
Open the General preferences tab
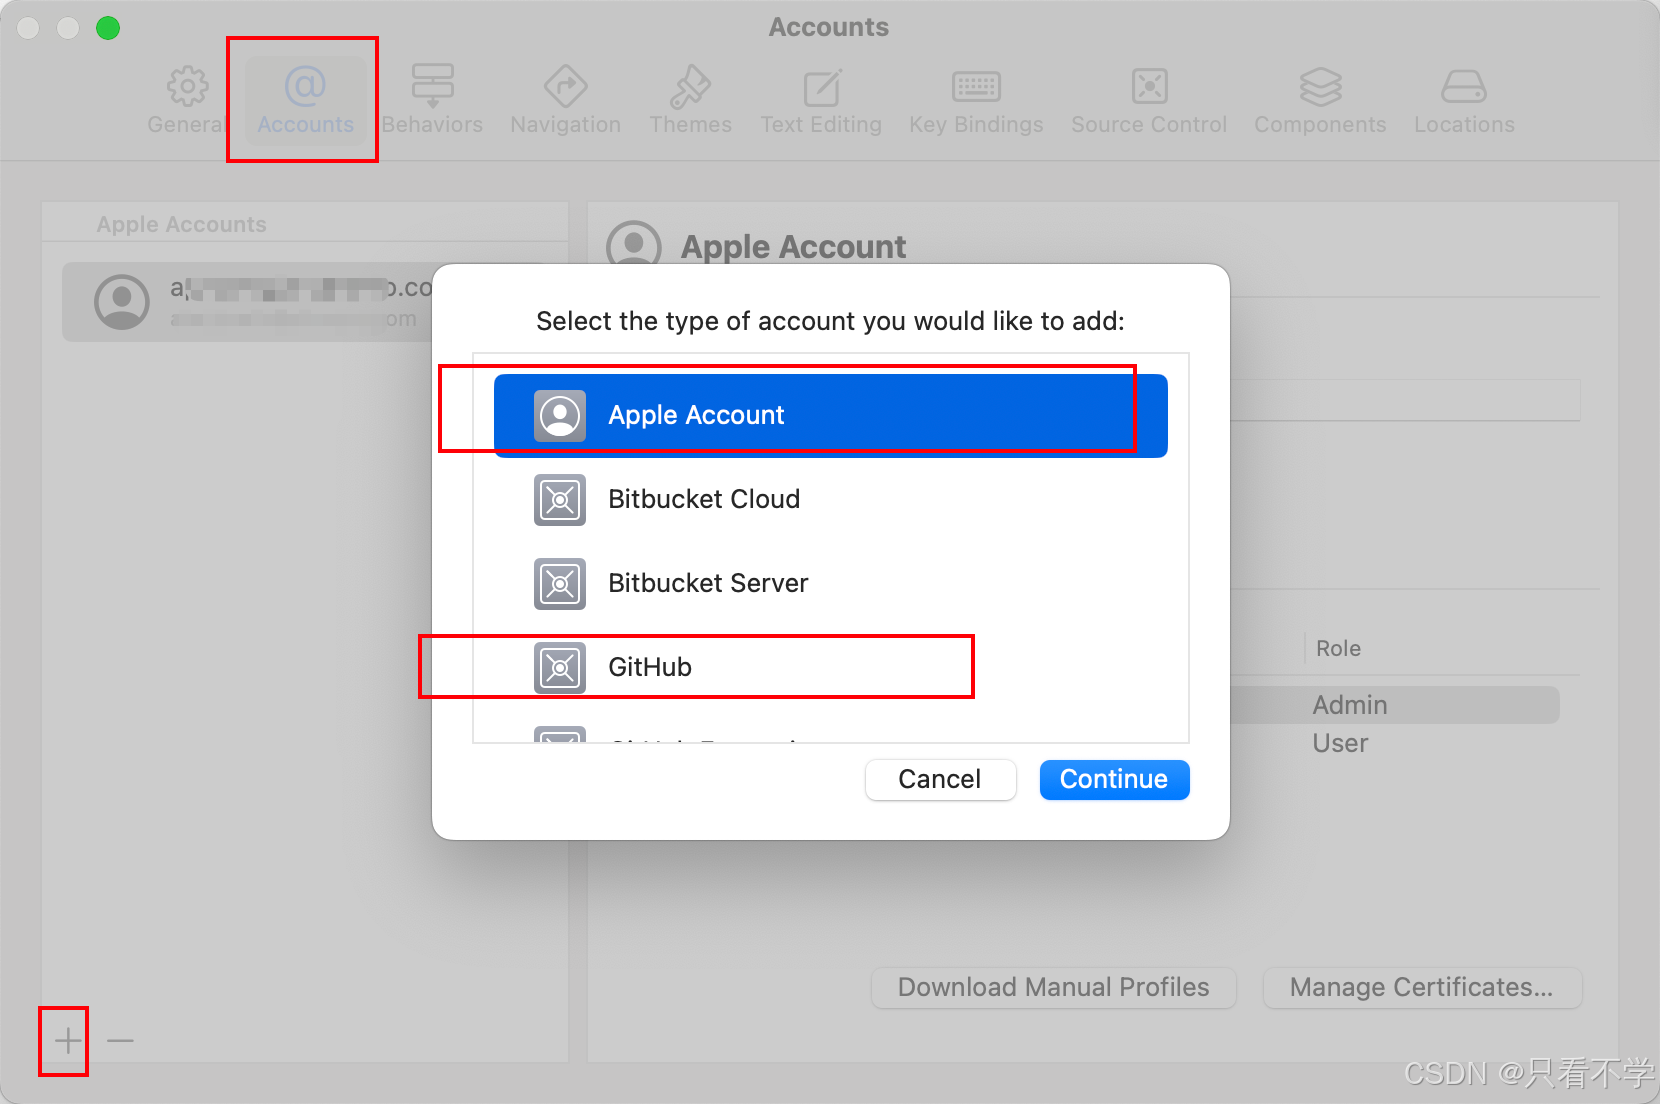pyautogui.click(x=187, y=101)
